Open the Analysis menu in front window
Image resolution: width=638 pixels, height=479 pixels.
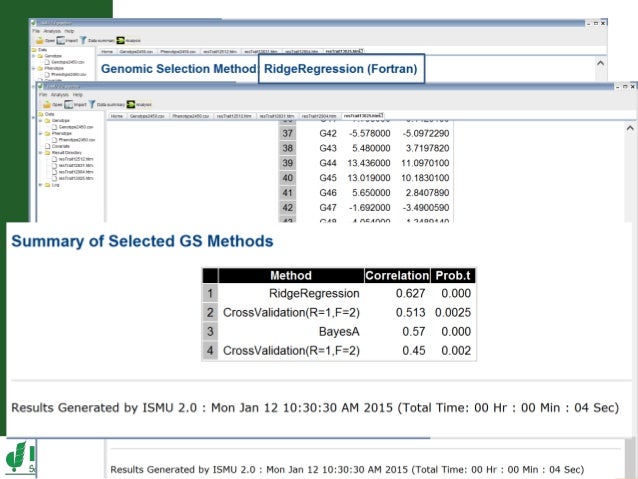click(59, 95)
